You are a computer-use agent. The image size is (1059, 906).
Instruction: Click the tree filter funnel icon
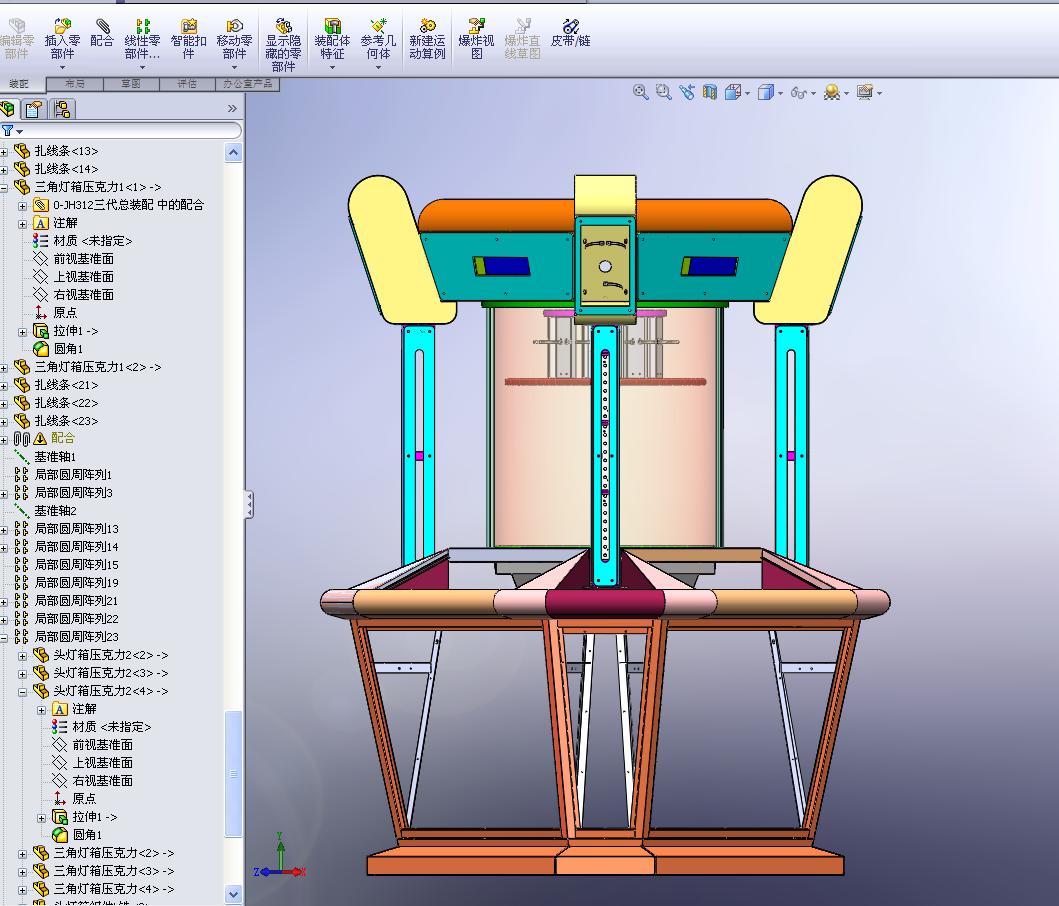(x=7, y=130)
